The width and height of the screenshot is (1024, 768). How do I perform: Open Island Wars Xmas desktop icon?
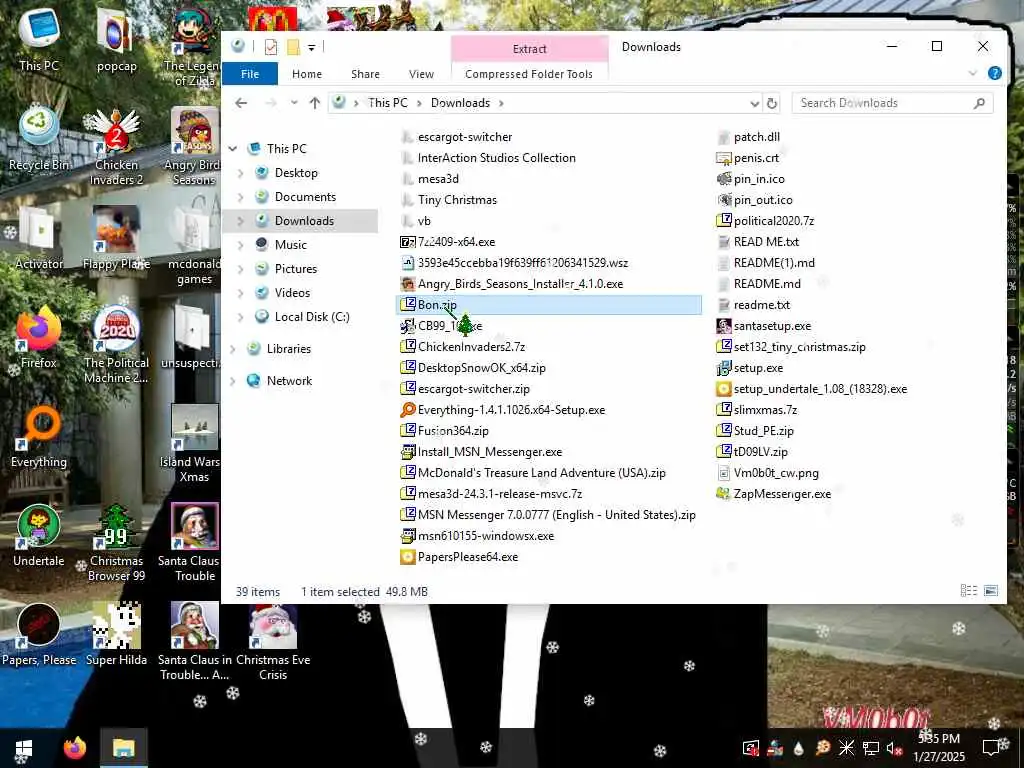click(194, 444)
